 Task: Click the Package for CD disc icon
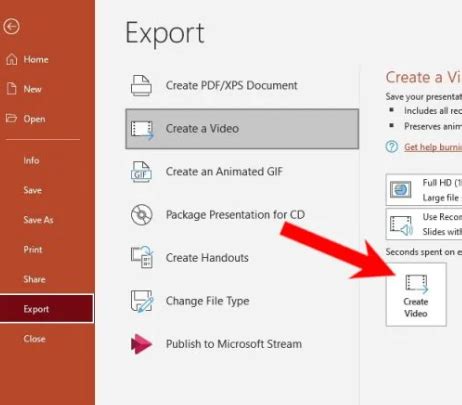point(142,215)
